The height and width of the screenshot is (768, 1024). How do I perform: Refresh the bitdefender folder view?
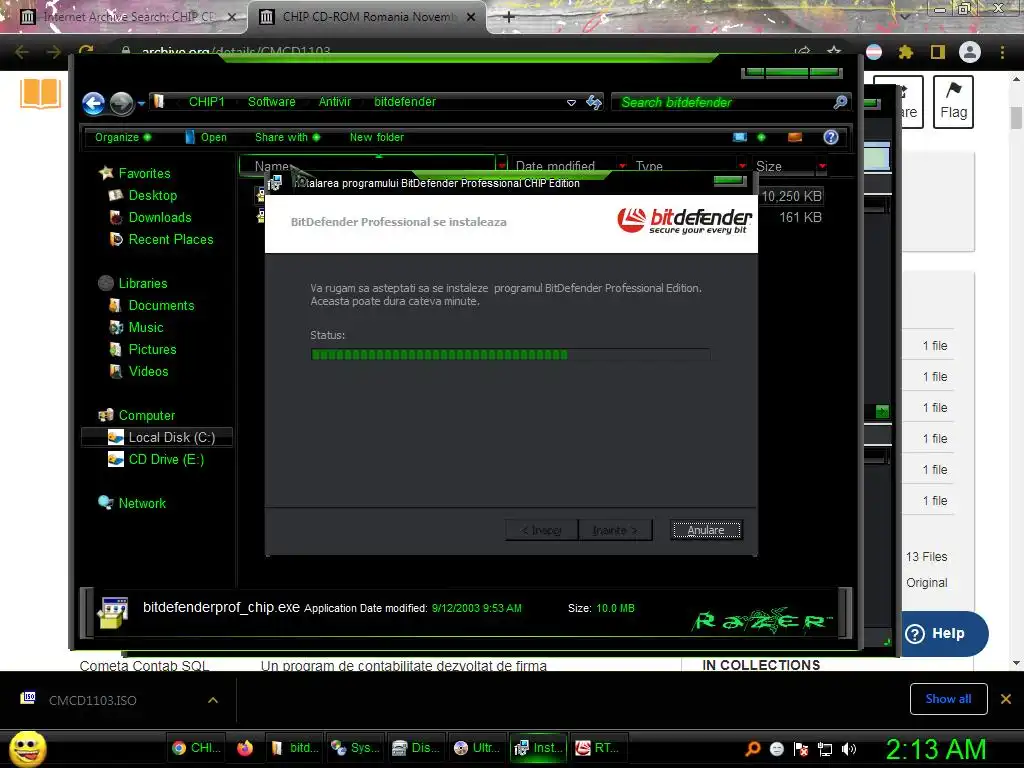[x=594, y=102]
